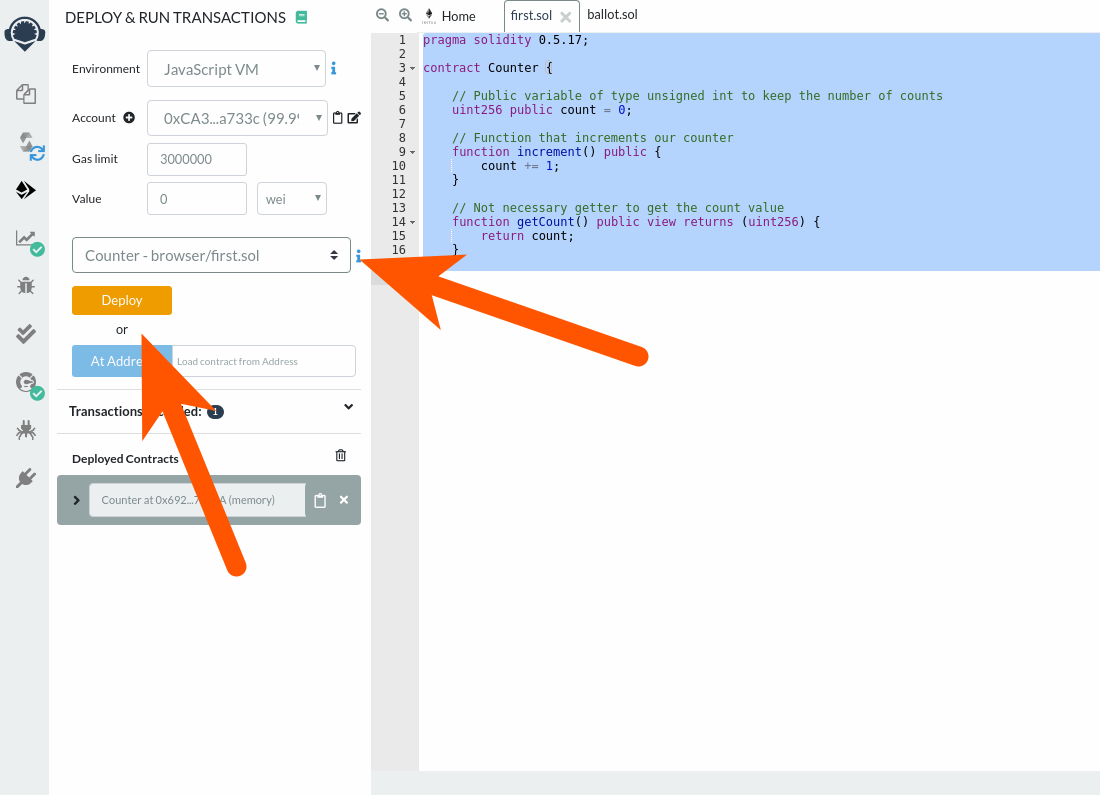The width and height of the screenshot is (1100, 795).
Task: Collapse the Transactions Recorded section
Action: click(x=348, y=407)
